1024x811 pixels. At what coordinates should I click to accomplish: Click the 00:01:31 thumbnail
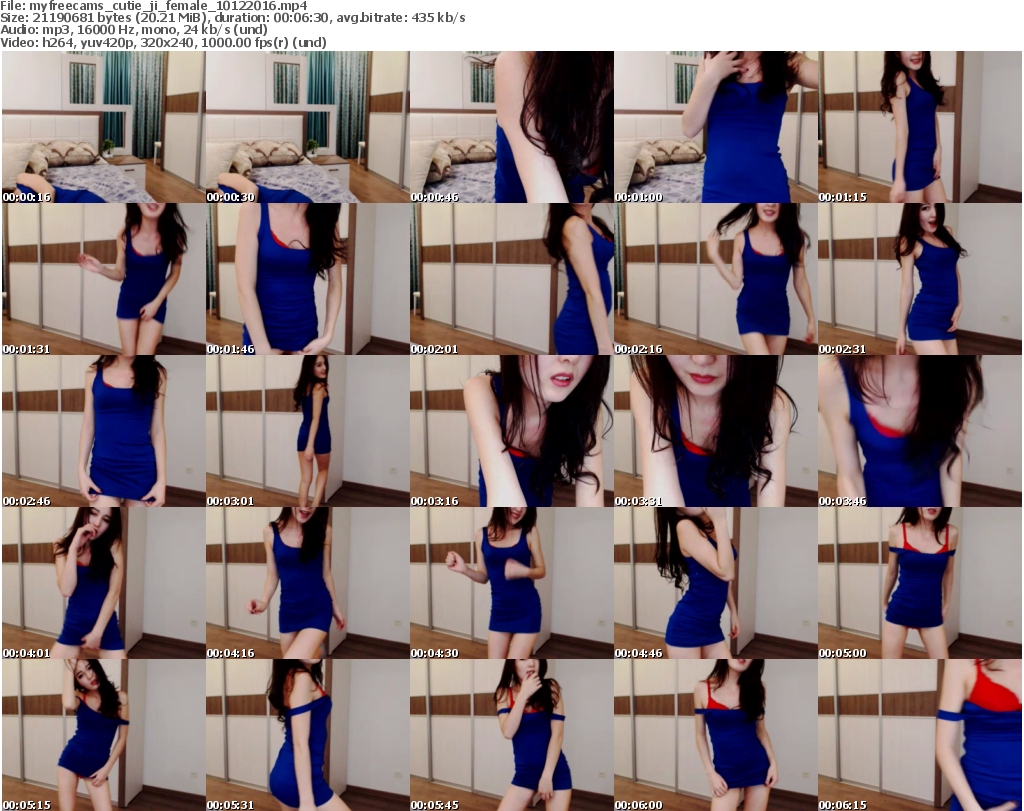coord(103,279)
